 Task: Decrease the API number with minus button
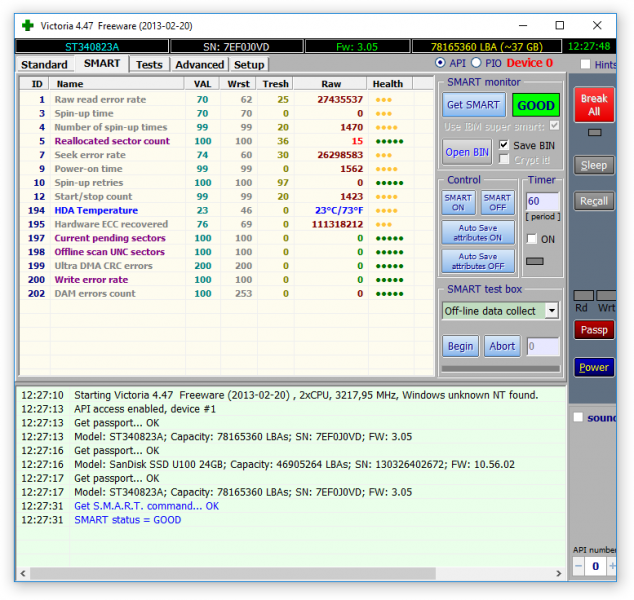coord(578,566)
